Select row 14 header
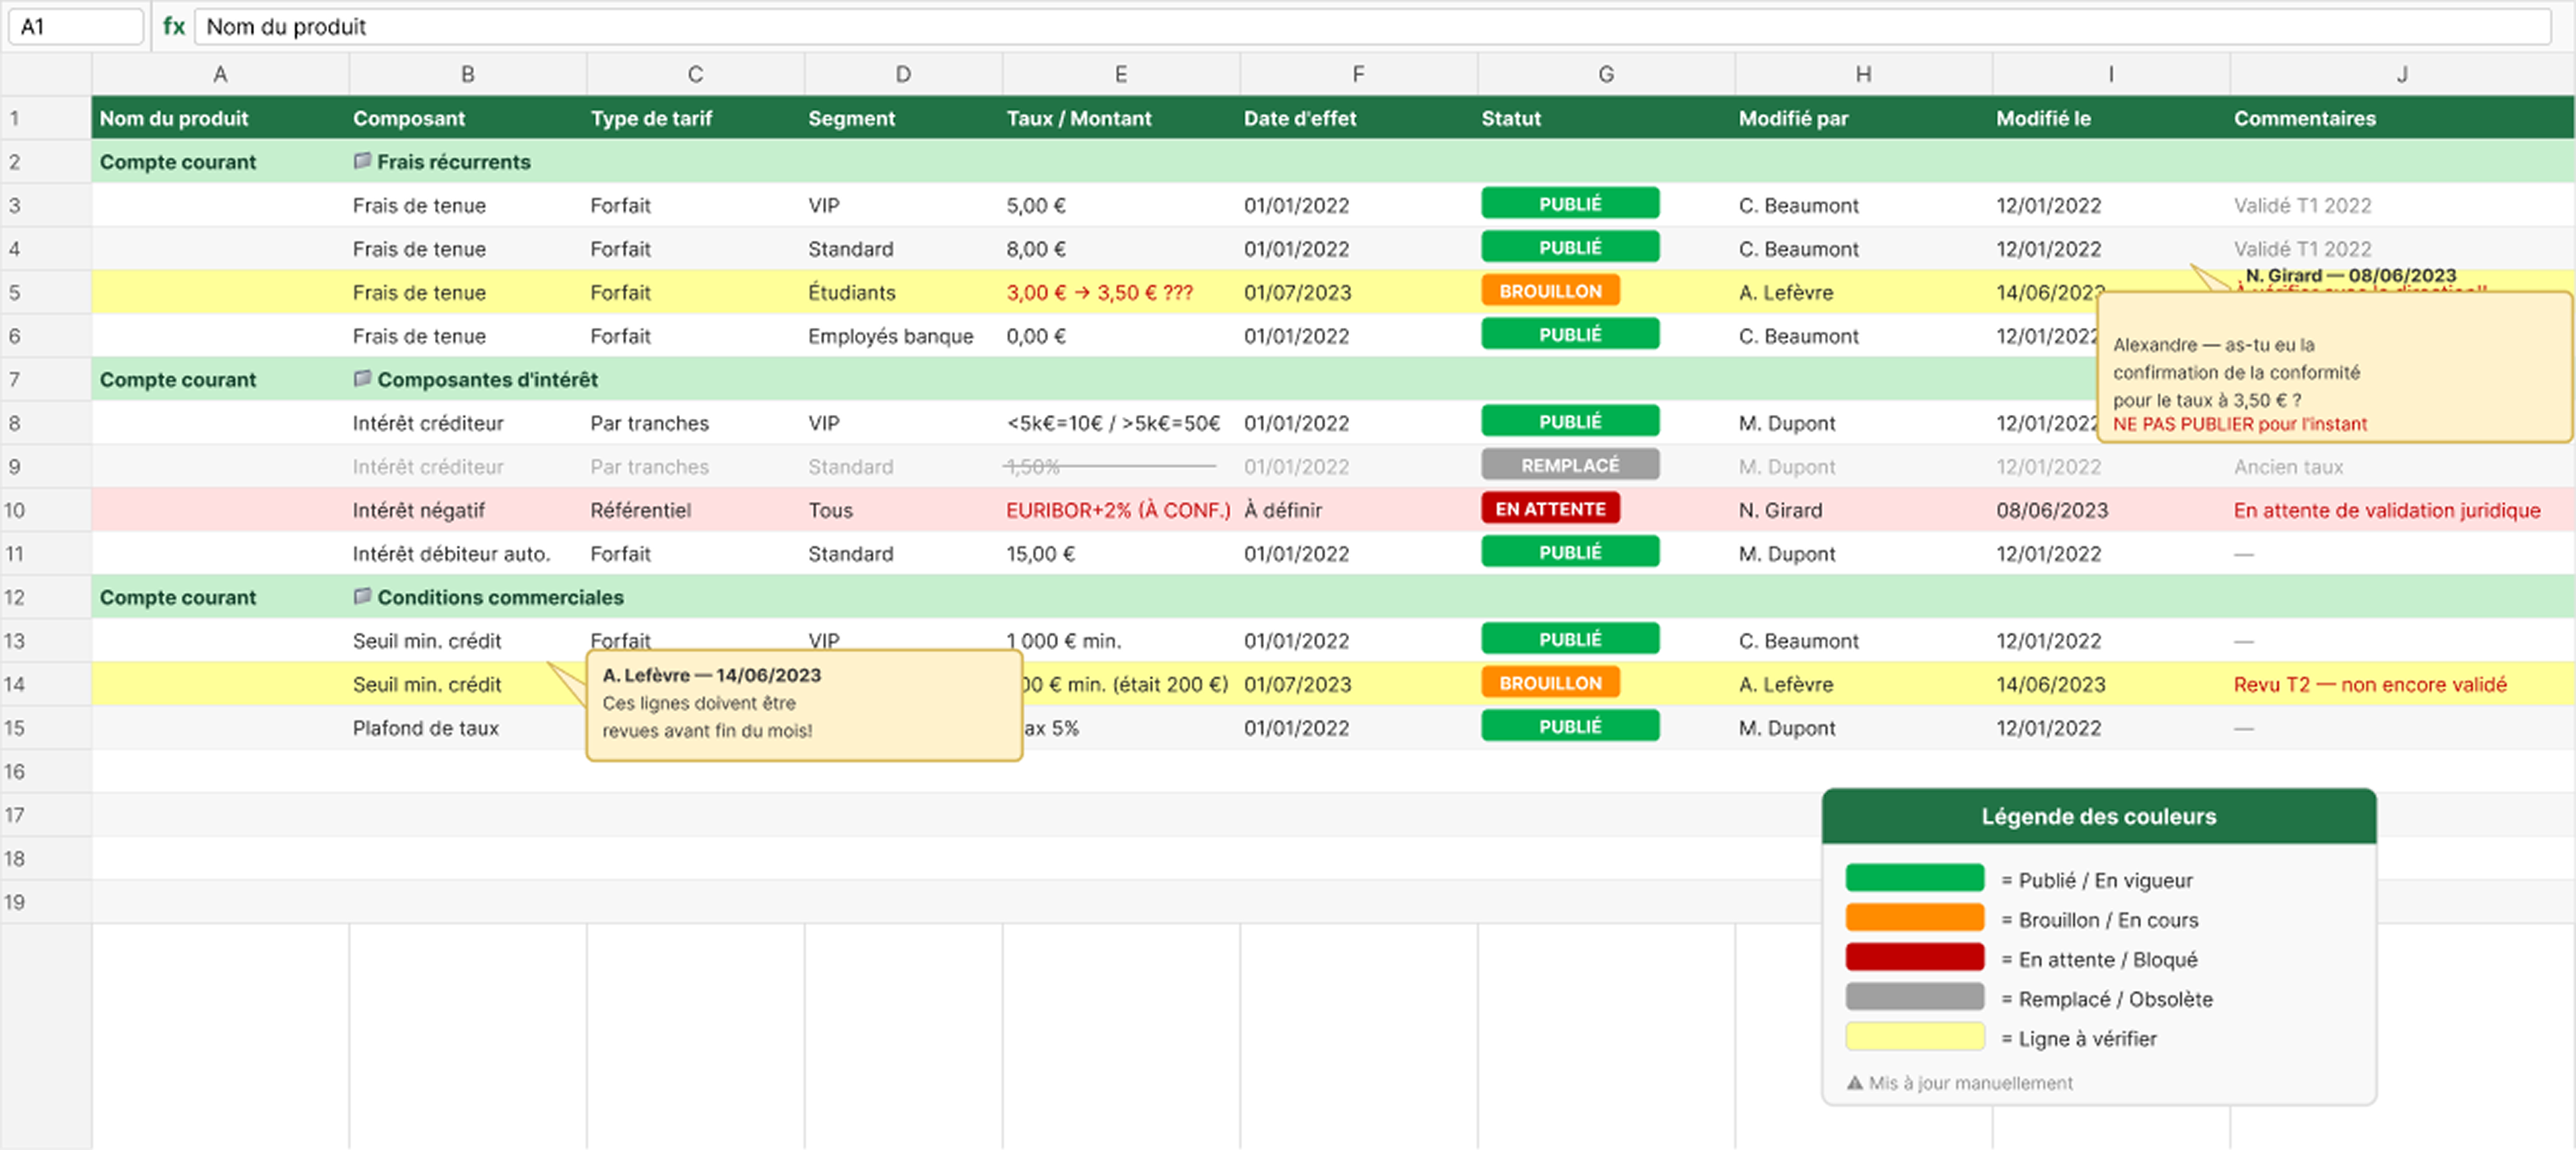The height and width of the screenshot is (1150, 2576). click(45, 684)
